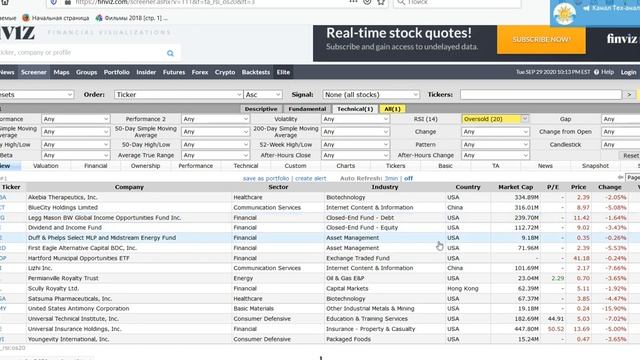Select the All(1) filter tab

tap(393, 109)
